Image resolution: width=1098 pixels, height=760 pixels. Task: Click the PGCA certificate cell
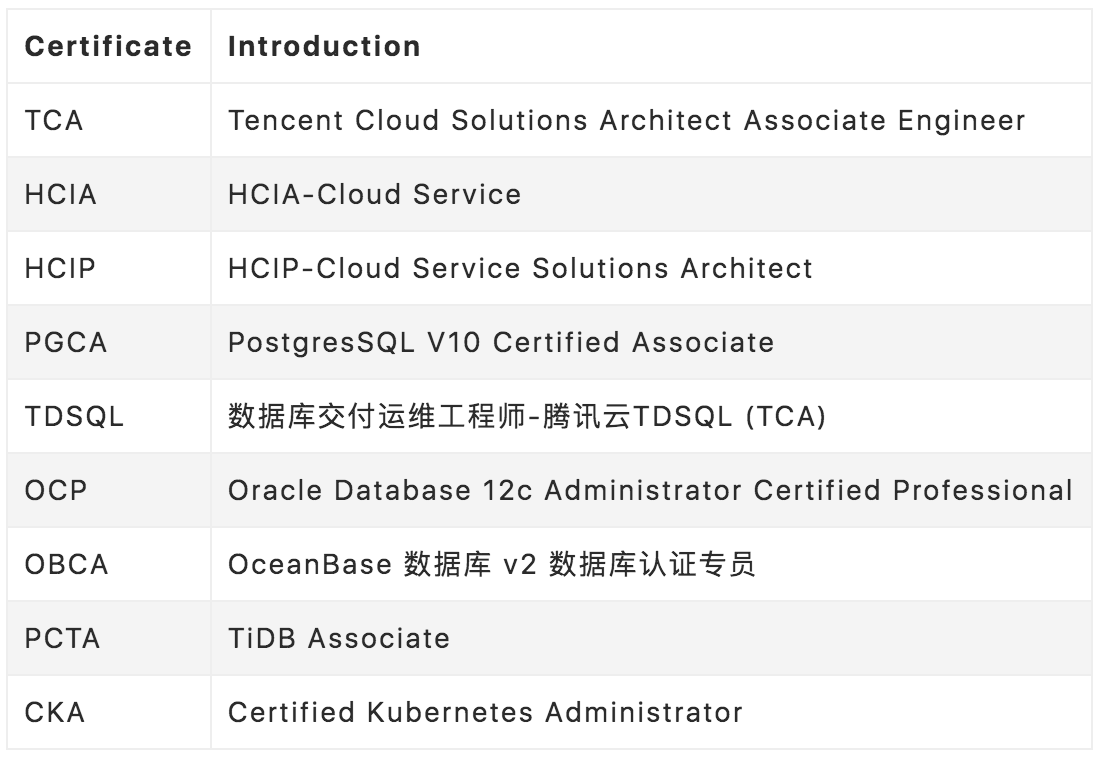pos(66,342)
